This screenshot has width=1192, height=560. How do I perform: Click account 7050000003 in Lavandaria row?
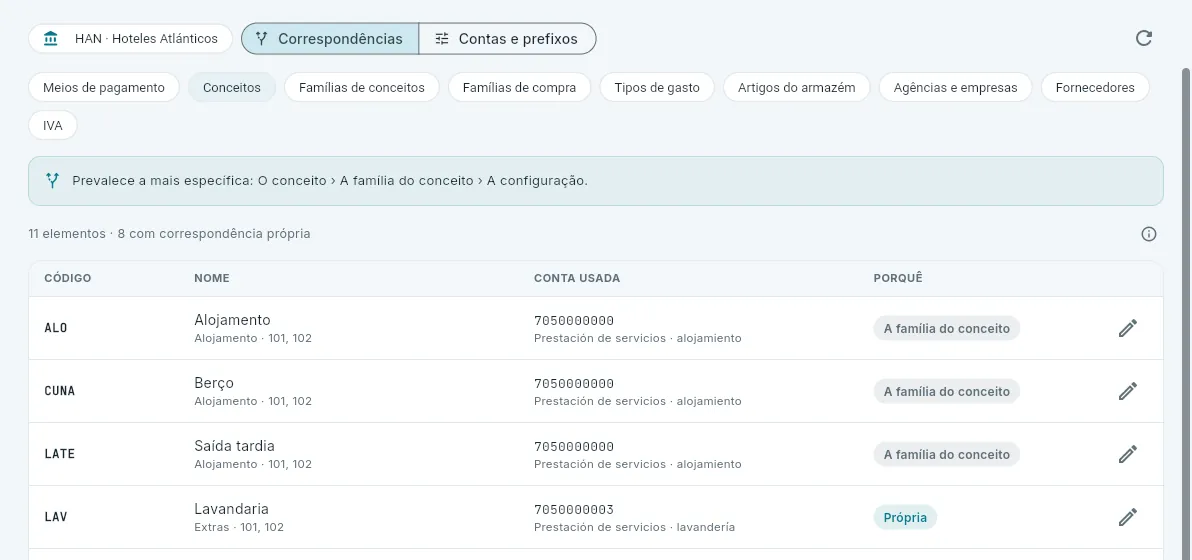pos(574,509)
